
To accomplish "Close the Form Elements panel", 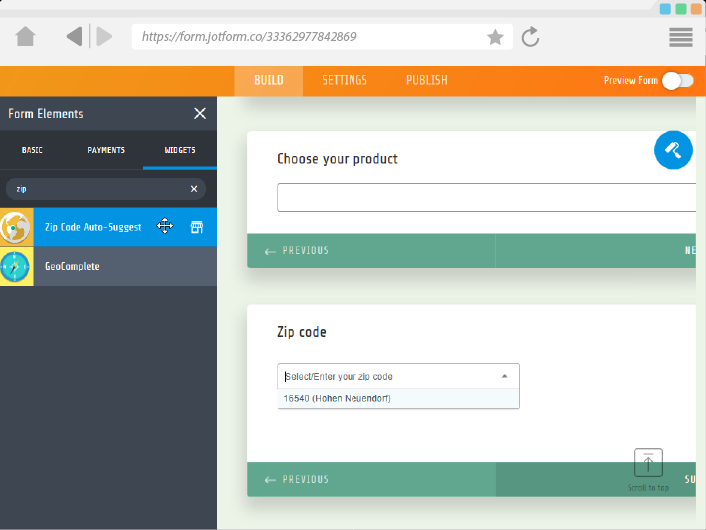I will coord(200,114).
